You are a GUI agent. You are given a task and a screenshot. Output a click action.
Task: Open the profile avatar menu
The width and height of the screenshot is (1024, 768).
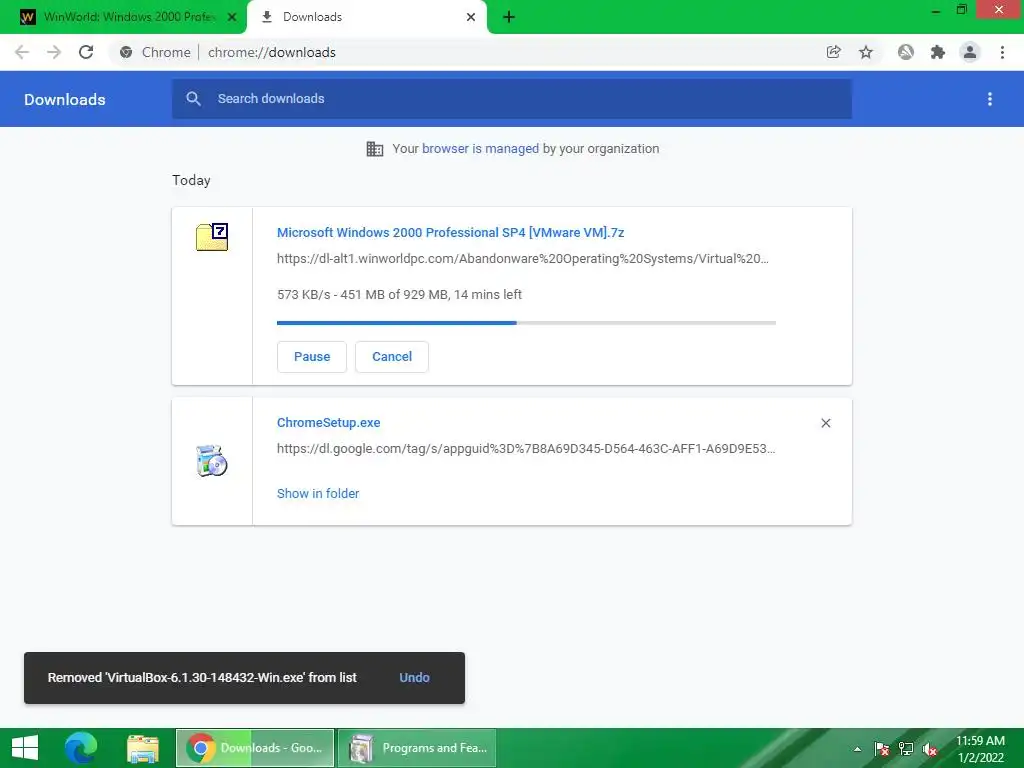click(x=970, y=52)
